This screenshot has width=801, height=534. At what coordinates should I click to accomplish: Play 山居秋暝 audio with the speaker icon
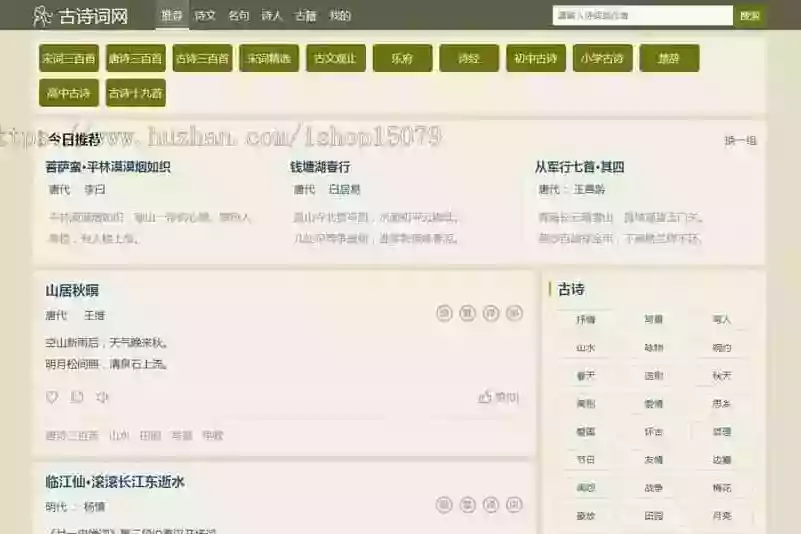pyautogui.click(x=102, y=397)
